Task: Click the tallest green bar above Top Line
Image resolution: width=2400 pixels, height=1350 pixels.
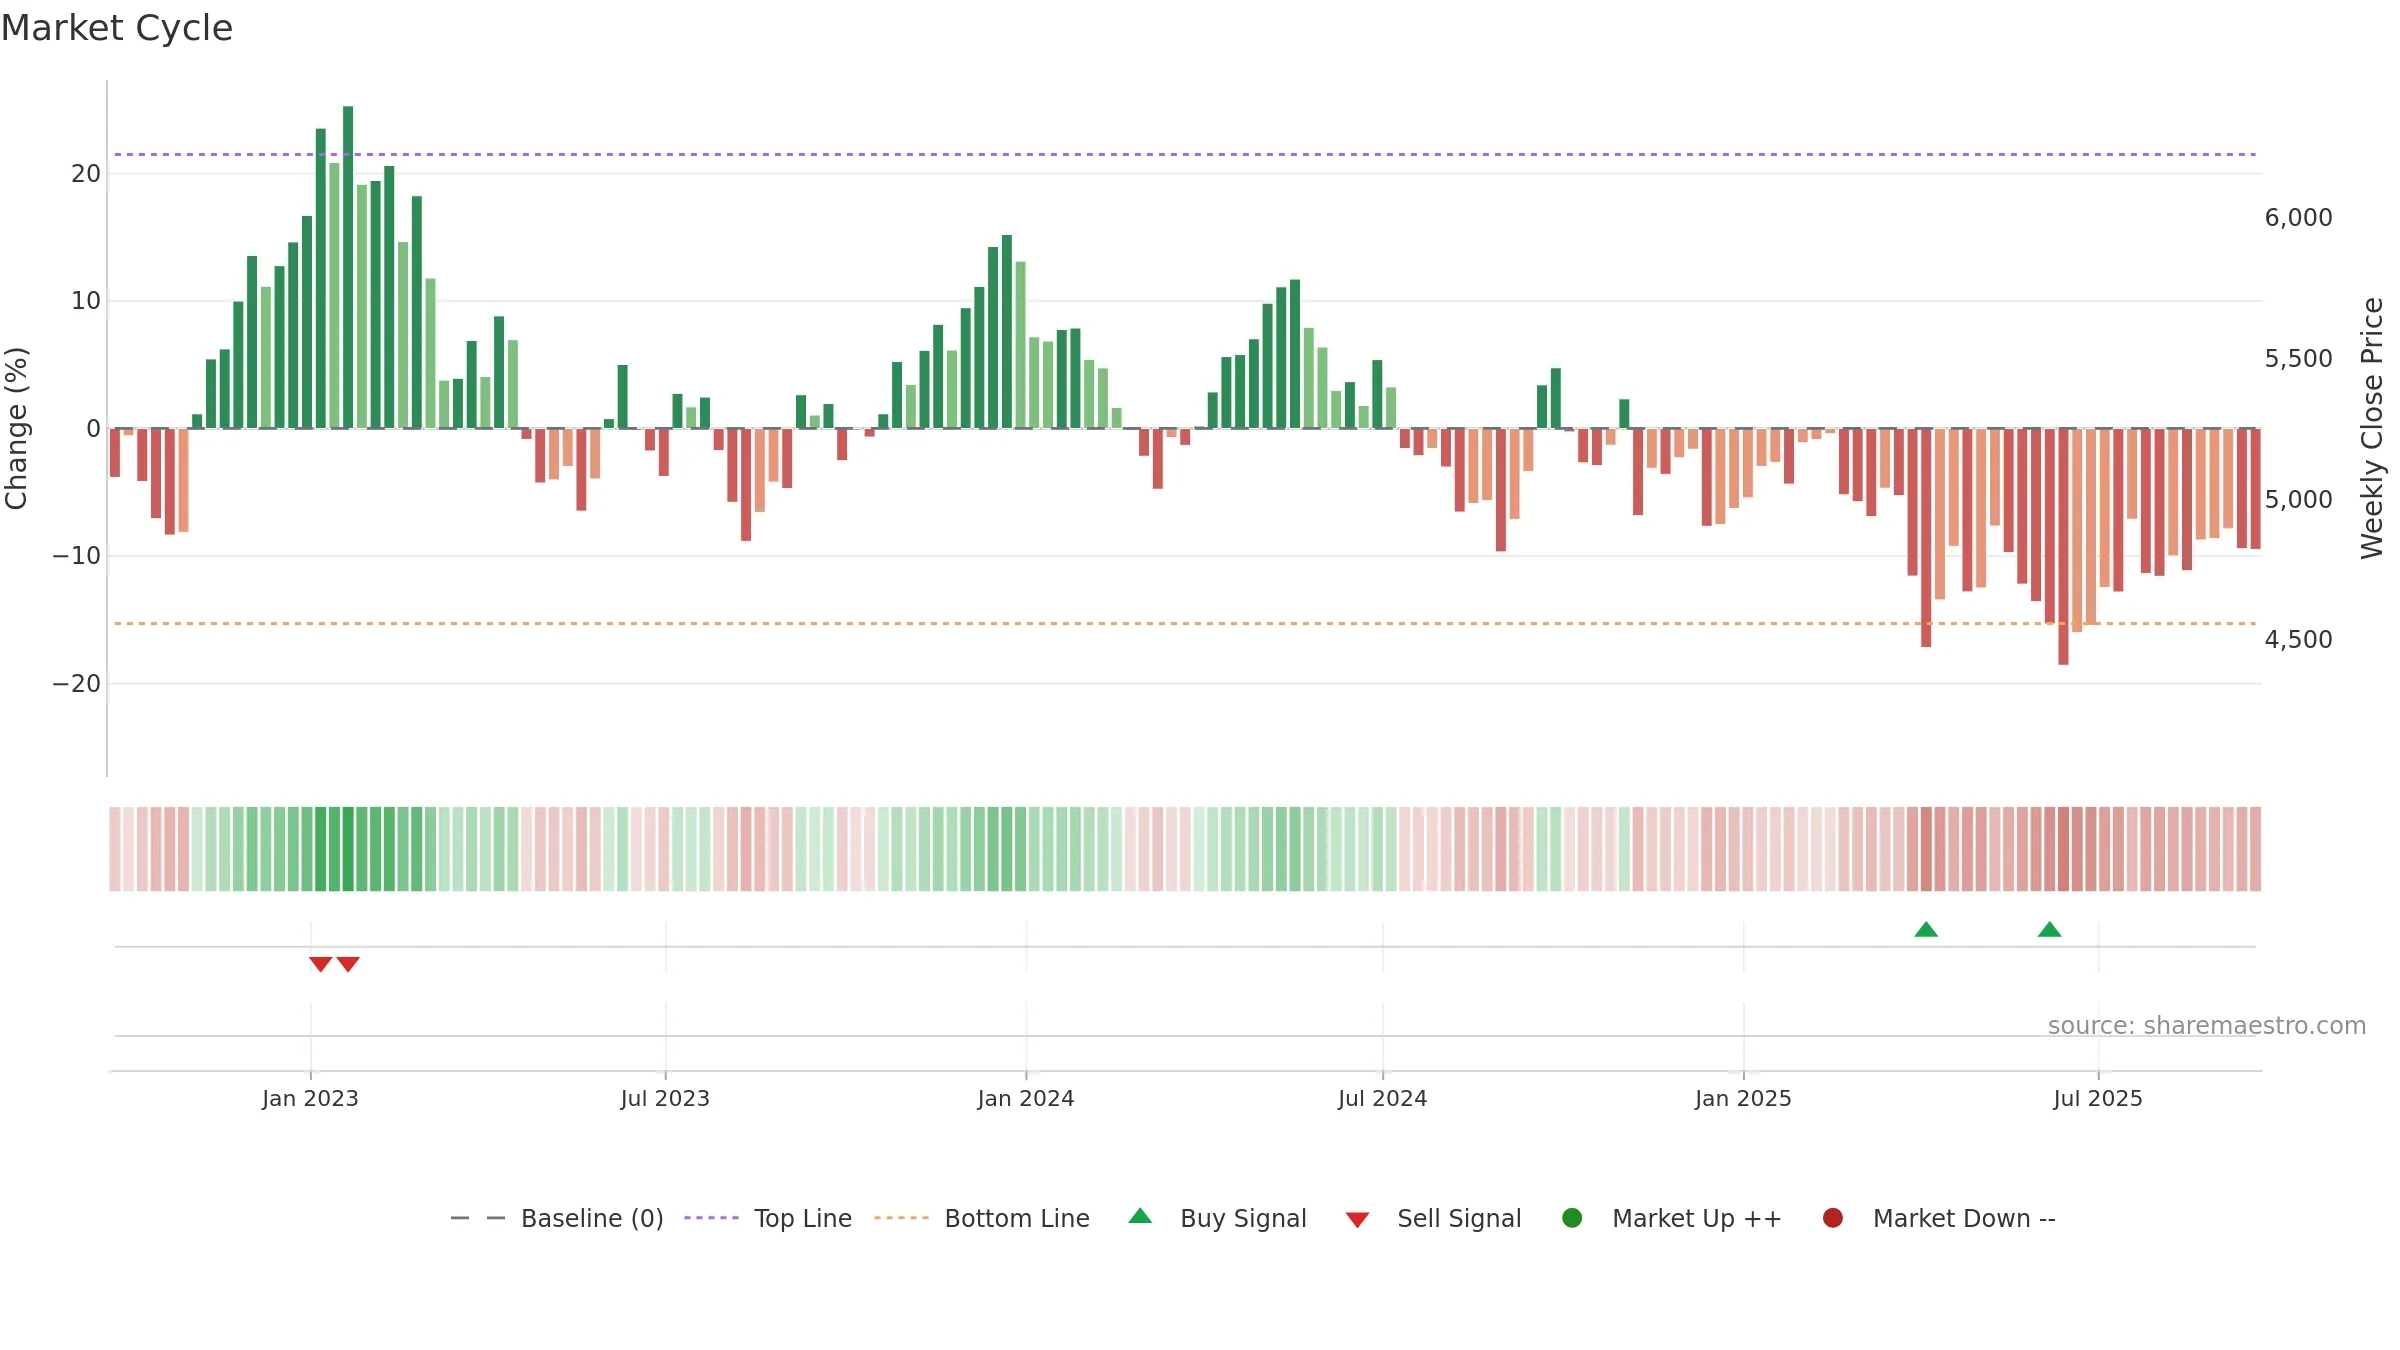Action: pos(348,267)
